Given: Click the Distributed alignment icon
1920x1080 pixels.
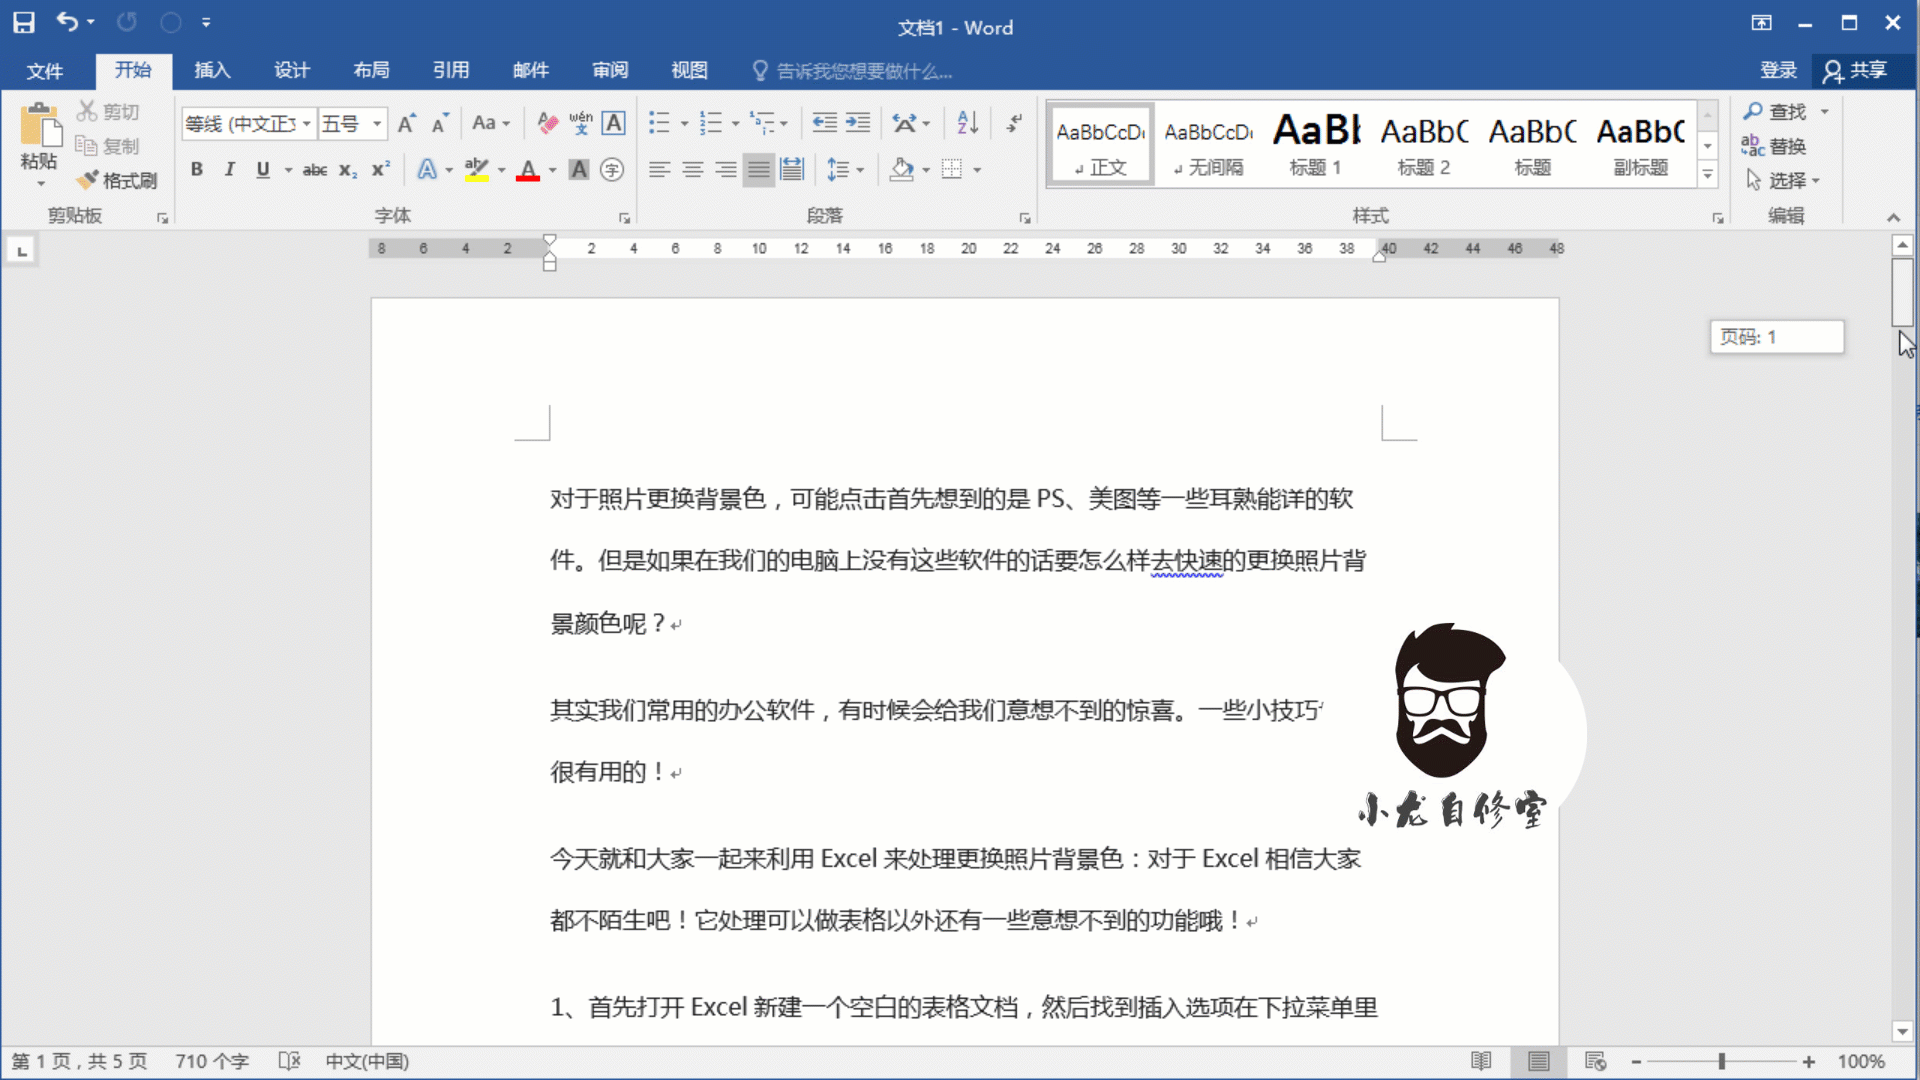Looking at the screenshot, I should pyautogui.click(x=792, y=170).
